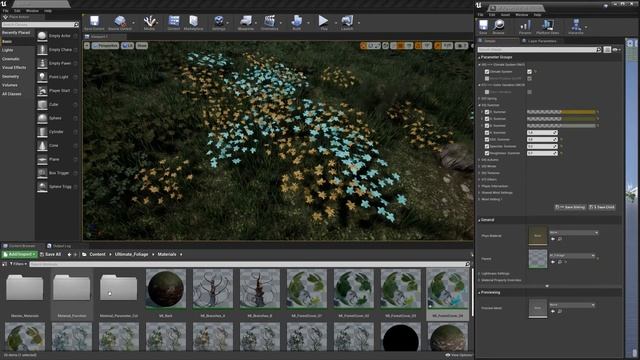The image size is (640, 360).
Task: Click Save icon in the material instance editor
Action: pyautogui.click(x=483, y=25)
